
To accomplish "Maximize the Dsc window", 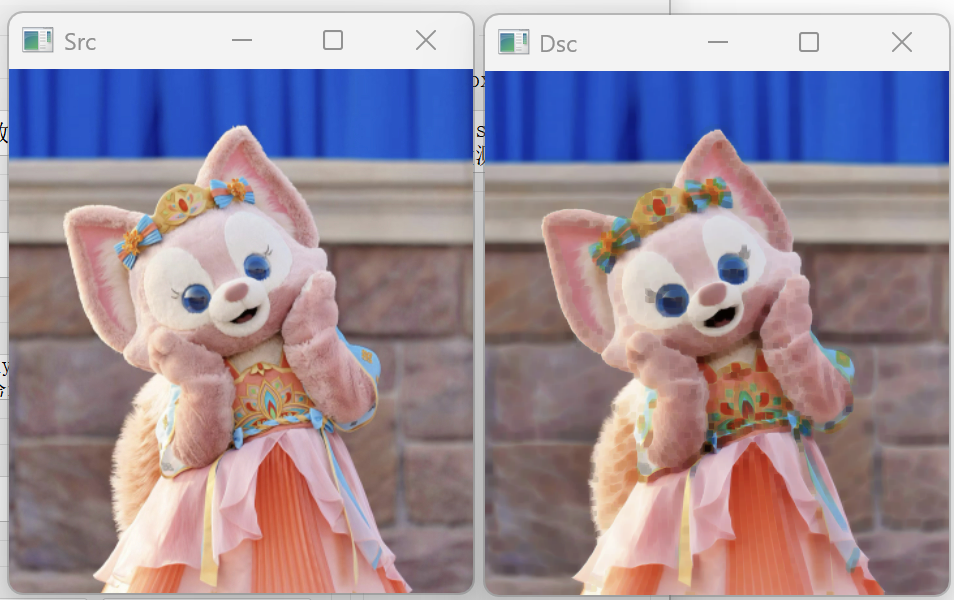I will 809,43.
